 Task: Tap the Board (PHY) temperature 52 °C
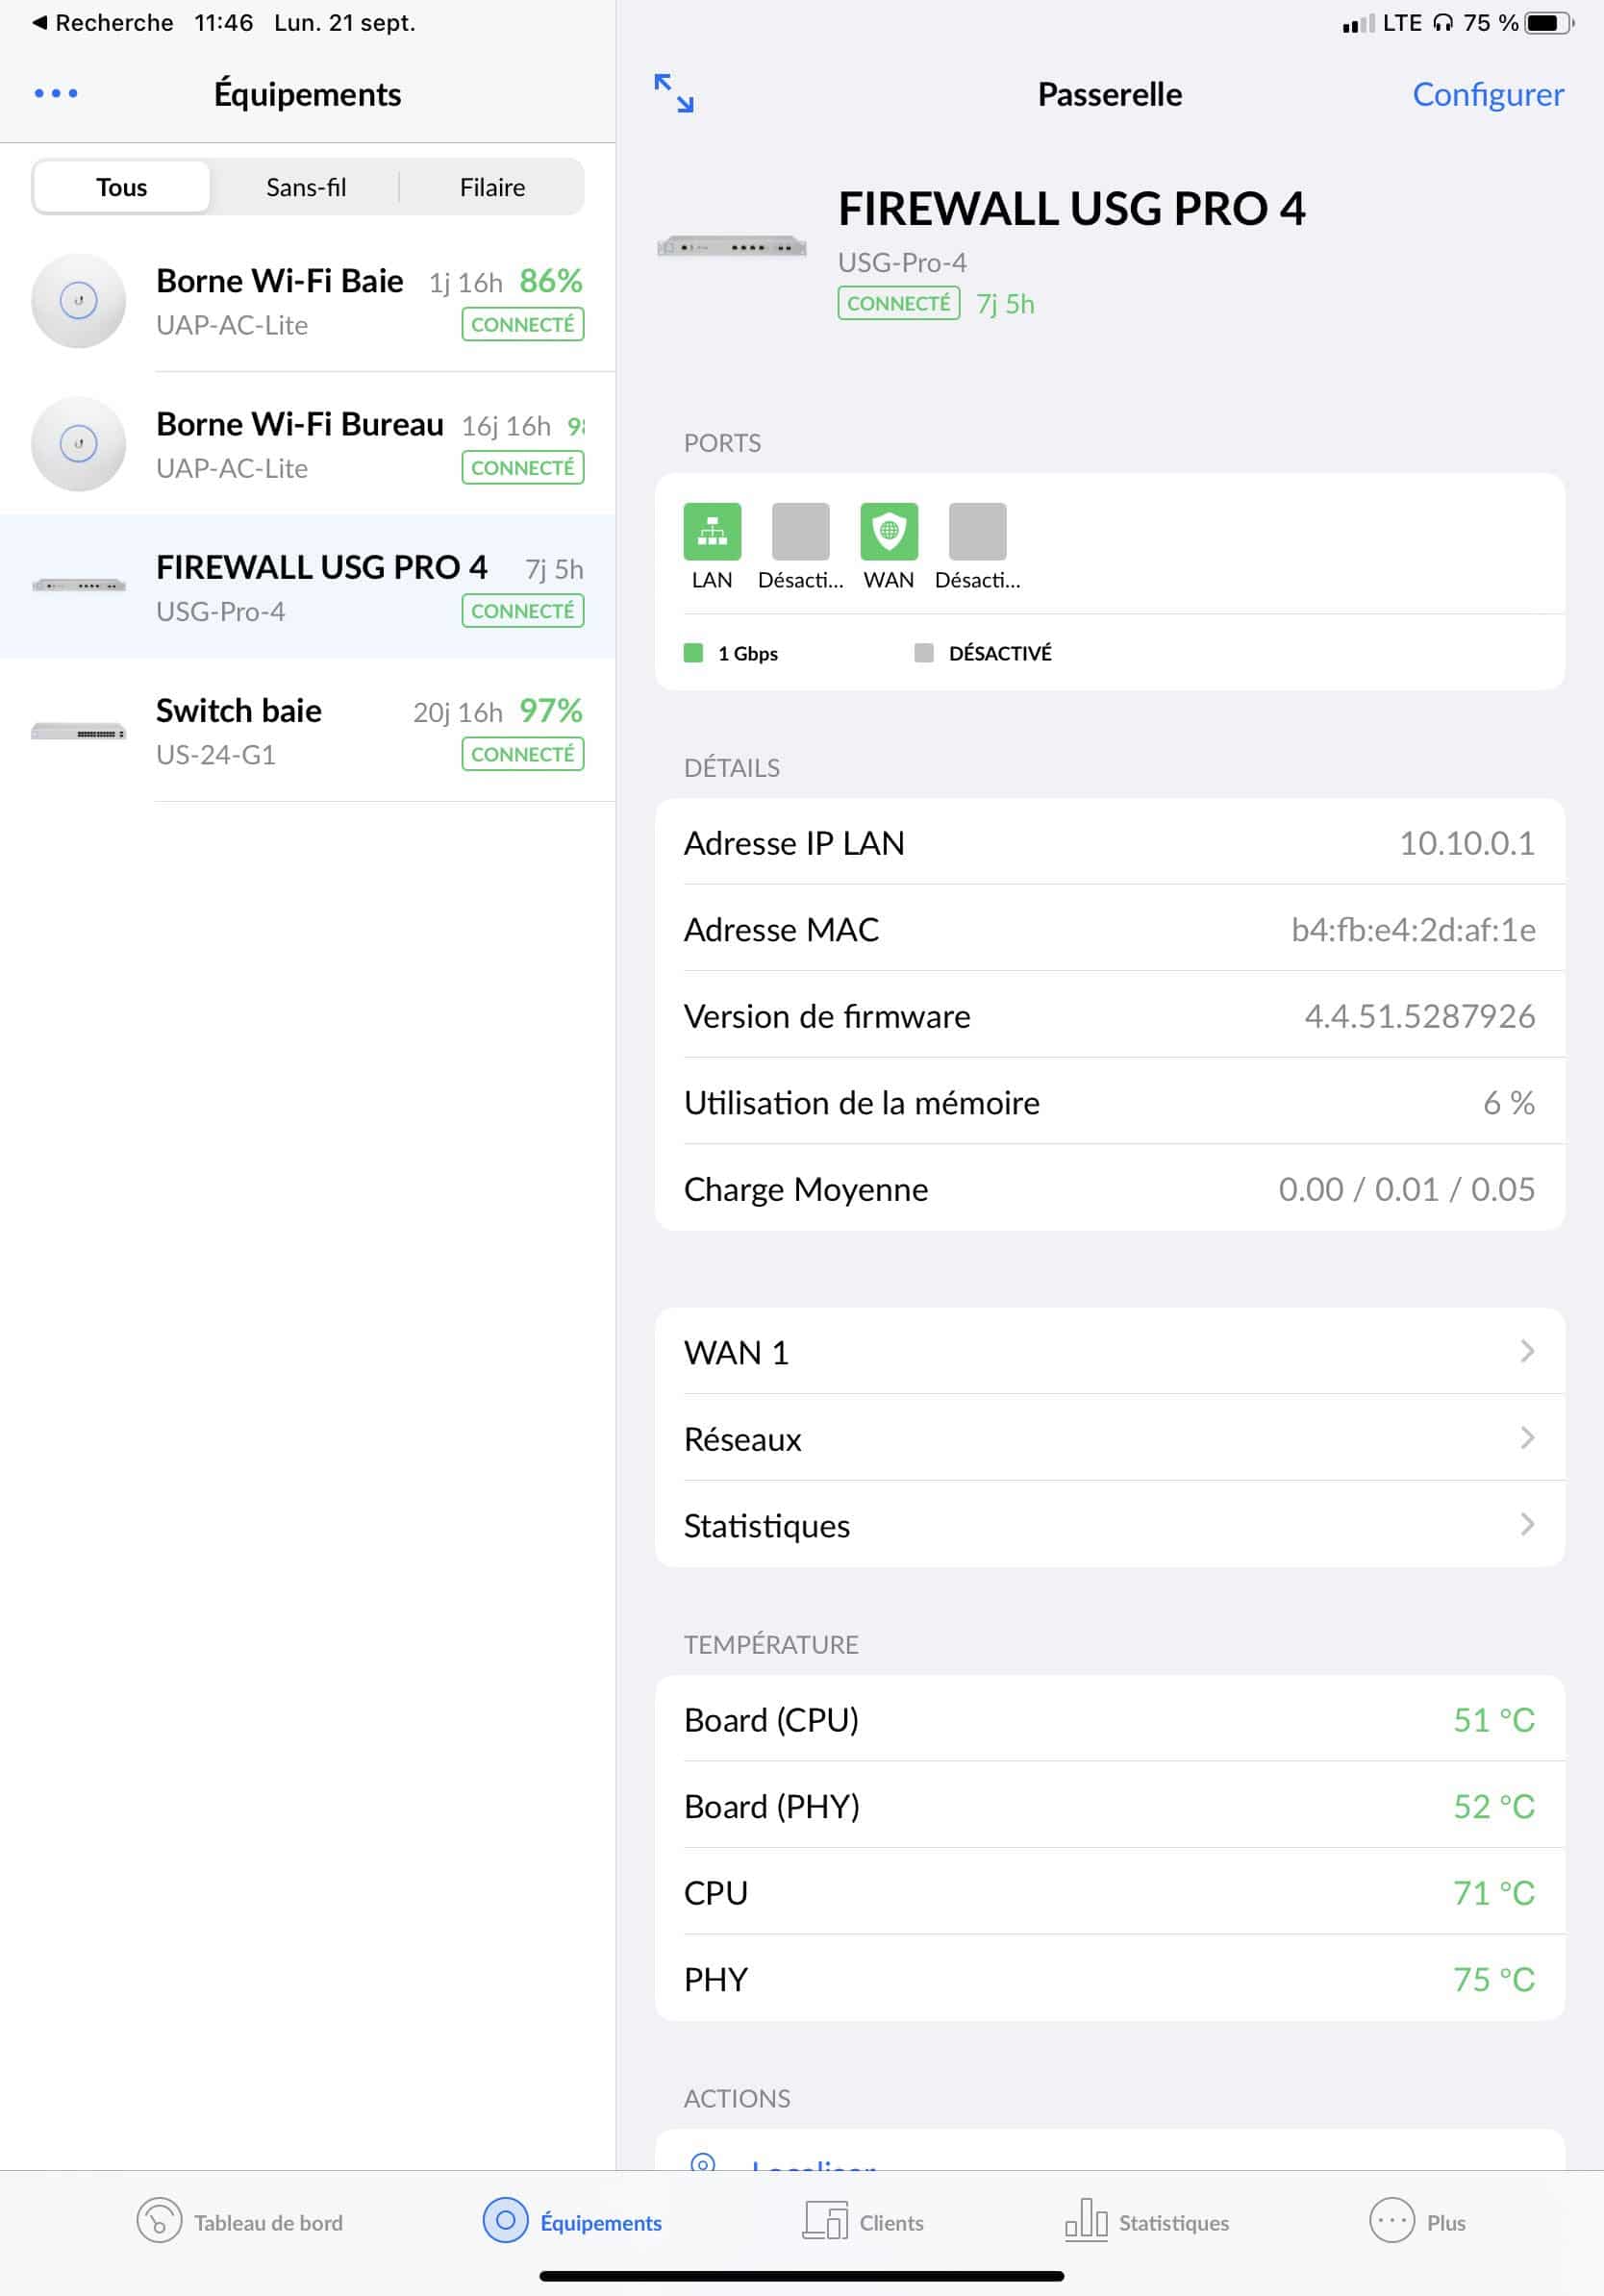[1493, 1806]
